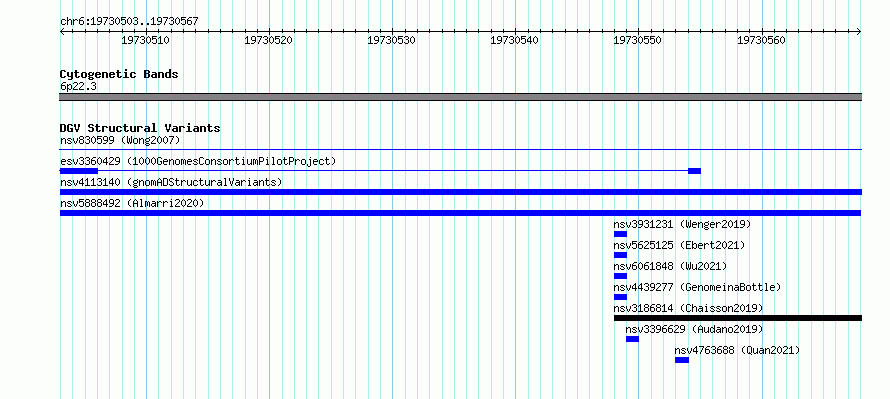The height and width of the screenshot is (399, 890).
Task: Click the chr6:19730503..19730567 region label
Action: (x=129, y=22)
